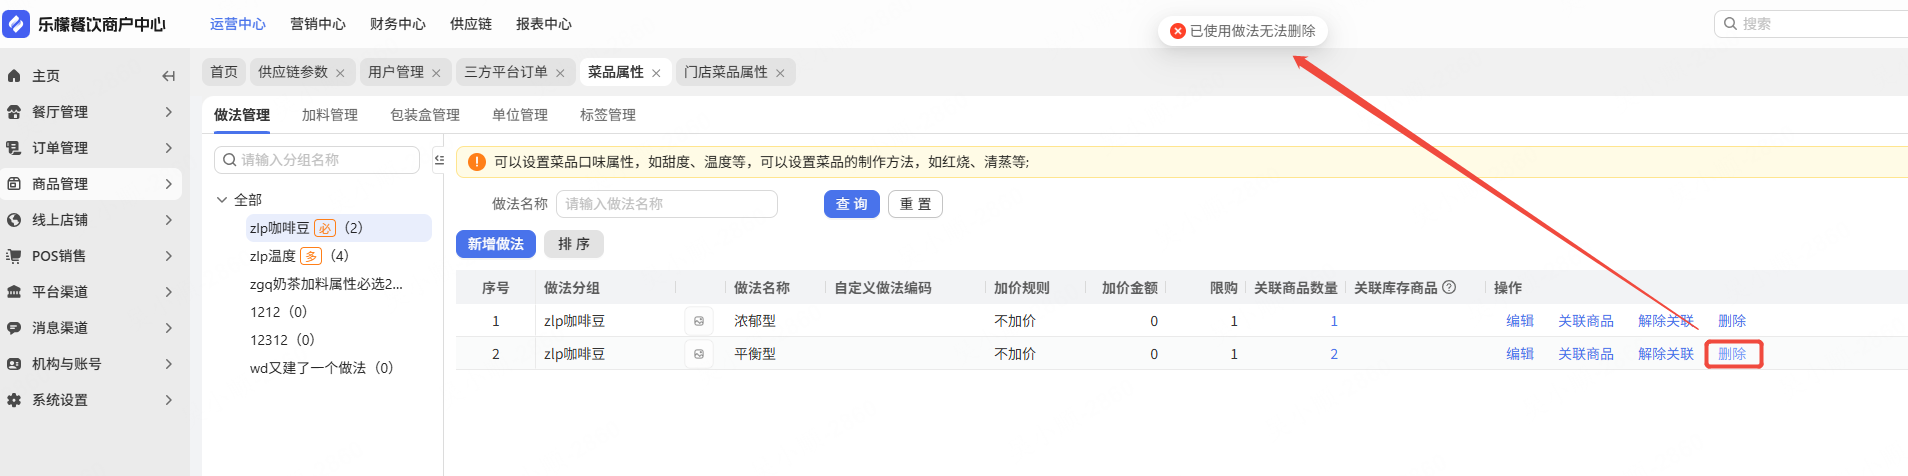Click the sidebar collapse arrow icon
The height and width of the screenshot is (476, 1908).
[168, 76]
